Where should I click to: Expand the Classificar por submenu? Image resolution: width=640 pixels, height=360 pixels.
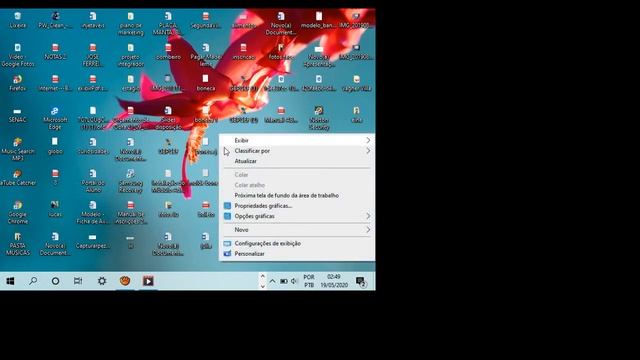(x=297, y=151)
